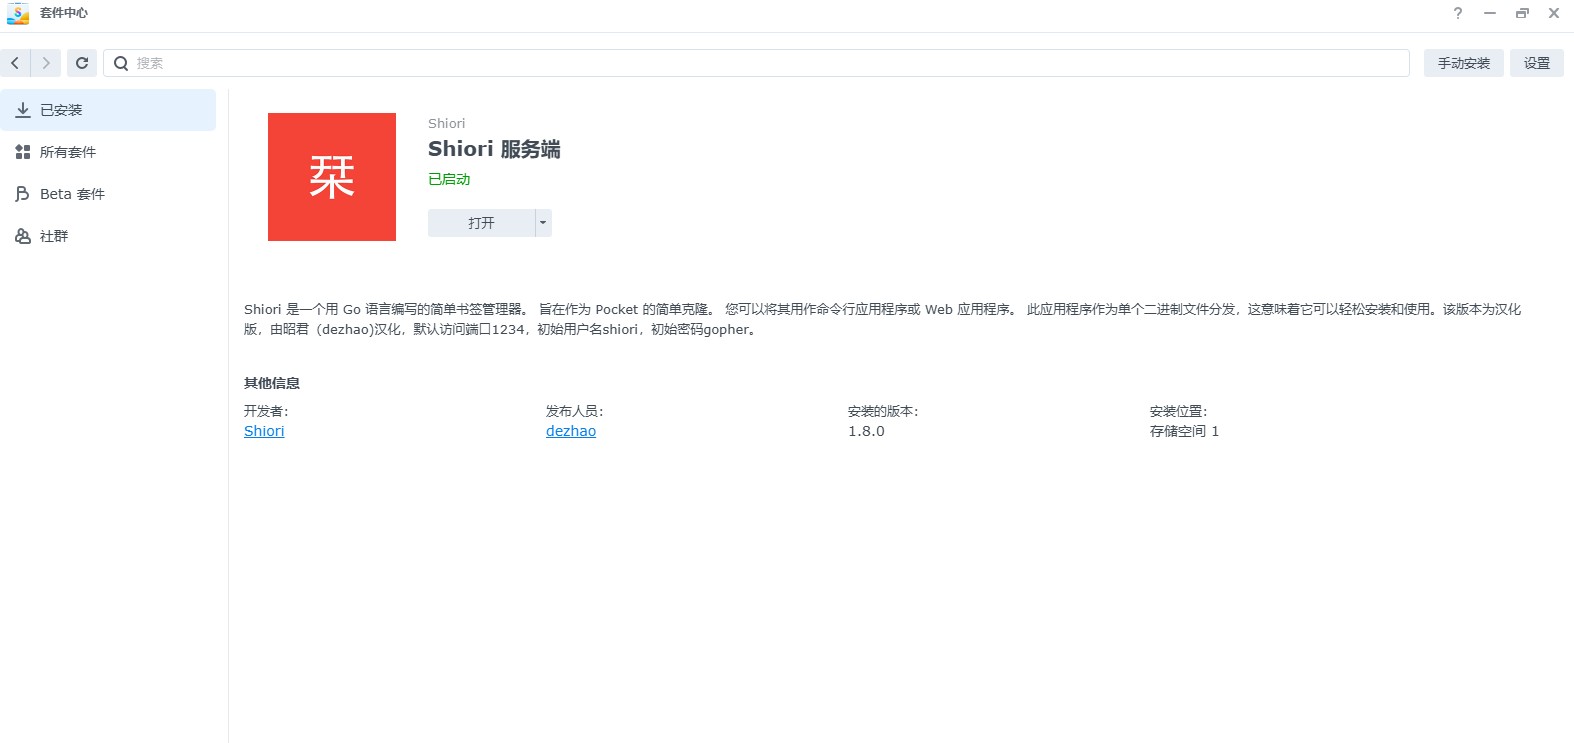Viewport: 1574px width, 743px height.
Task: Select 社群 in sidebar
Action: (x=108, y=236)
